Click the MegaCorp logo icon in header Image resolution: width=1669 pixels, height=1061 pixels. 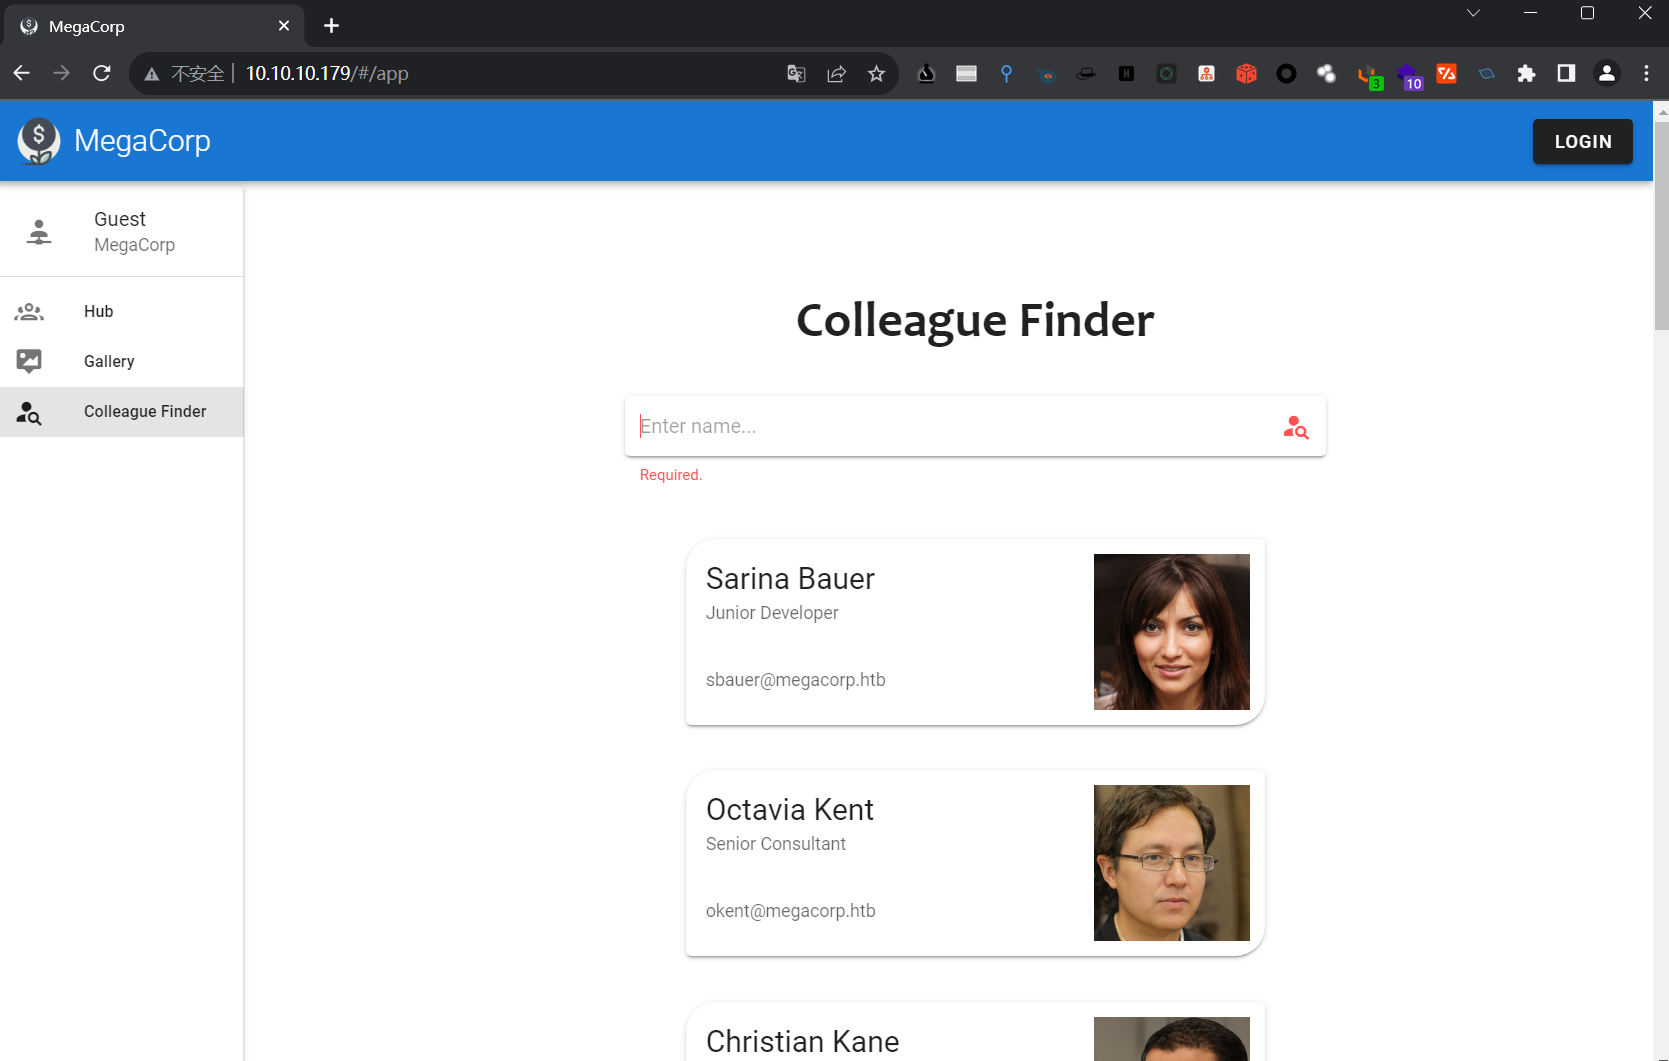click(38, 141)
